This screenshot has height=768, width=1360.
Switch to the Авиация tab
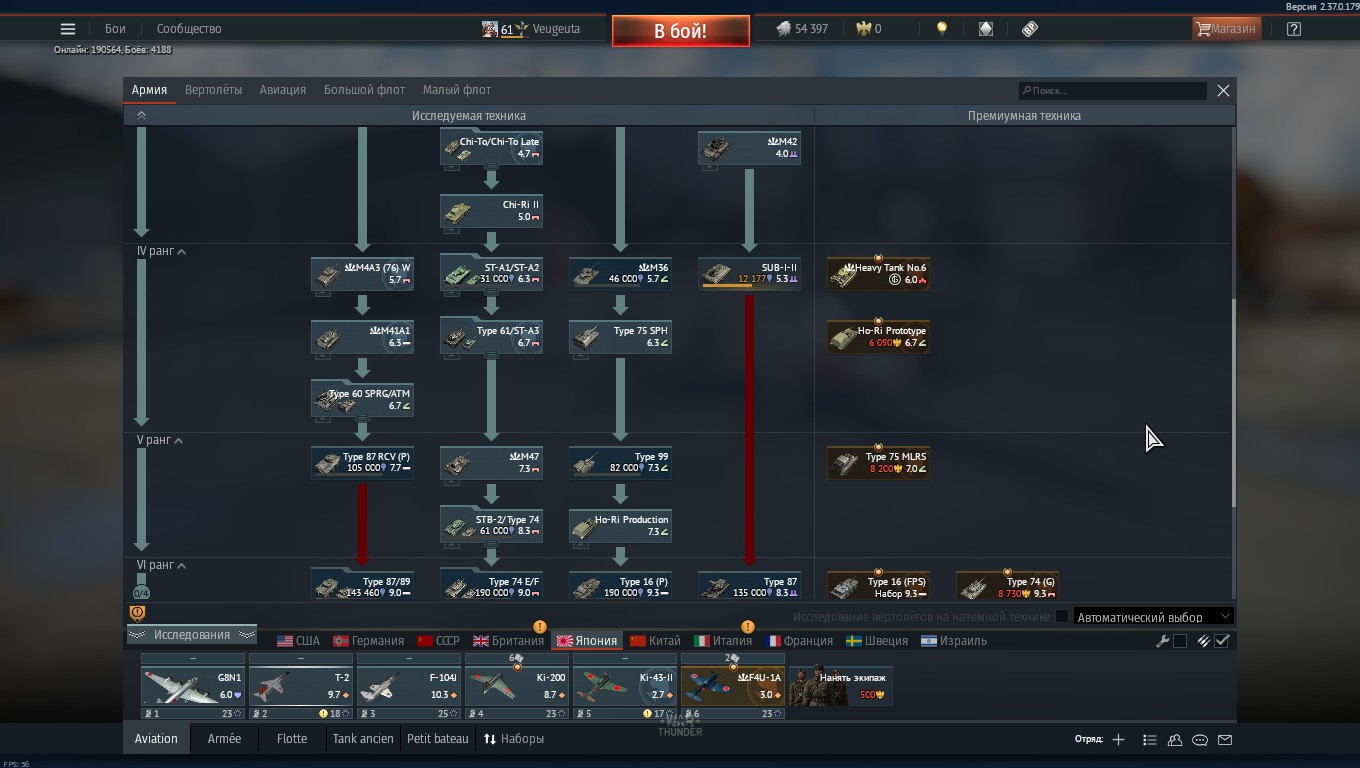point(283,90)
